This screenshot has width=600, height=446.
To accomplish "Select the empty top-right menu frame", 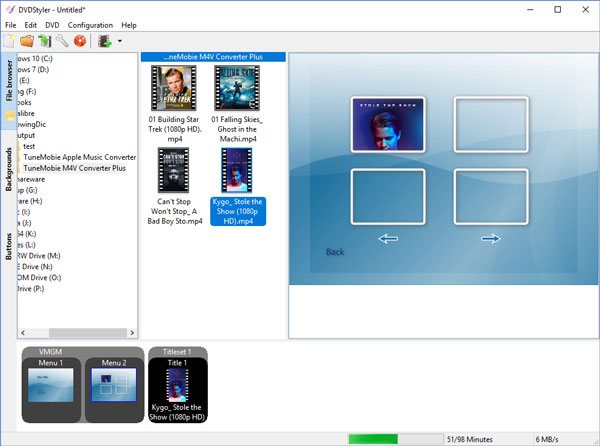I will [491, 124].
